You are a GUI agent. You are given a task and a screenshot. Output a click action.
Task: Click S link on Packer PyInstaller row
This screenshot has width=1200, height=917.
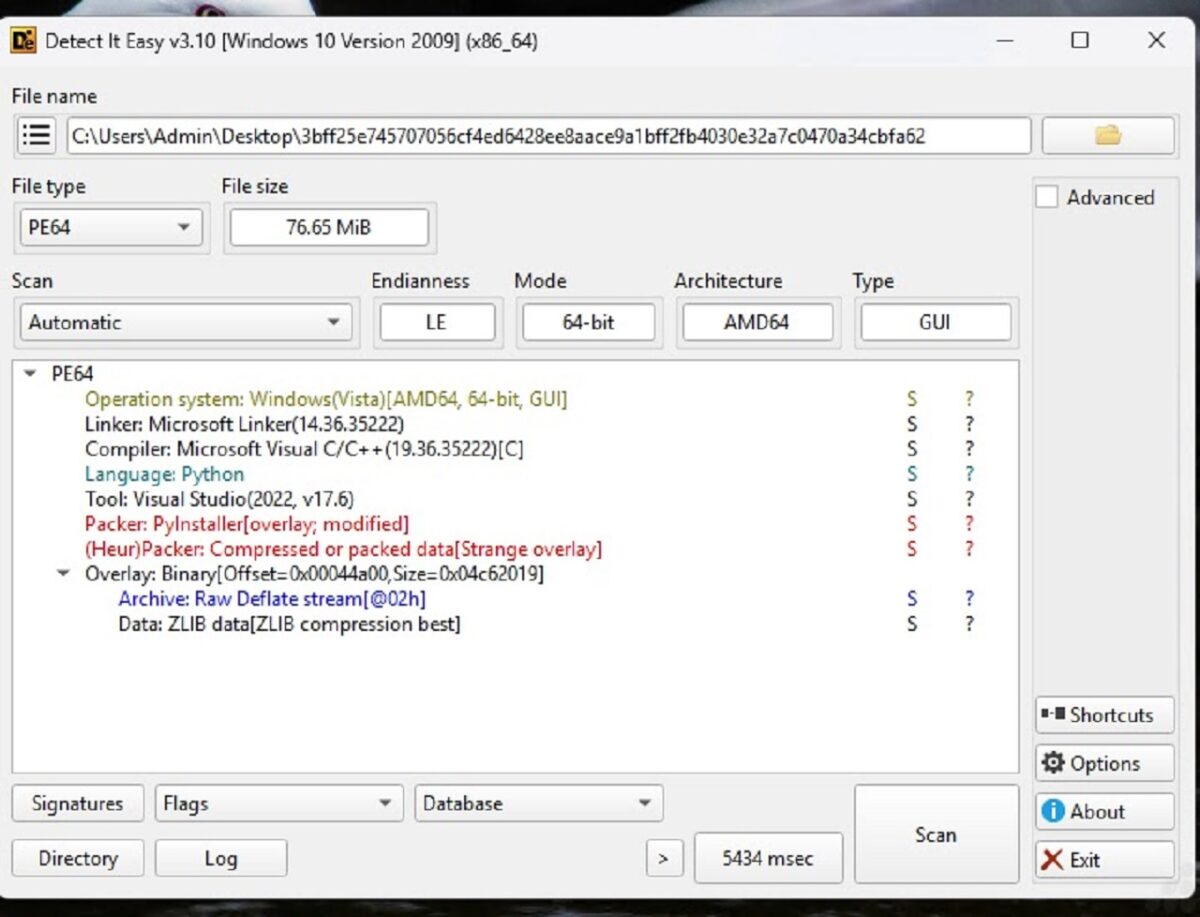click(x=912, y=524)
